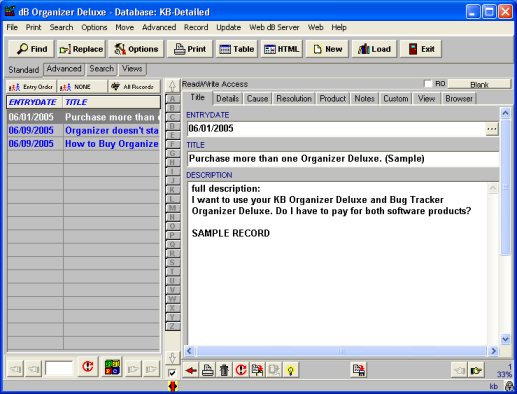
Task: Switch to the Custom tab
Action: [396, 99]
